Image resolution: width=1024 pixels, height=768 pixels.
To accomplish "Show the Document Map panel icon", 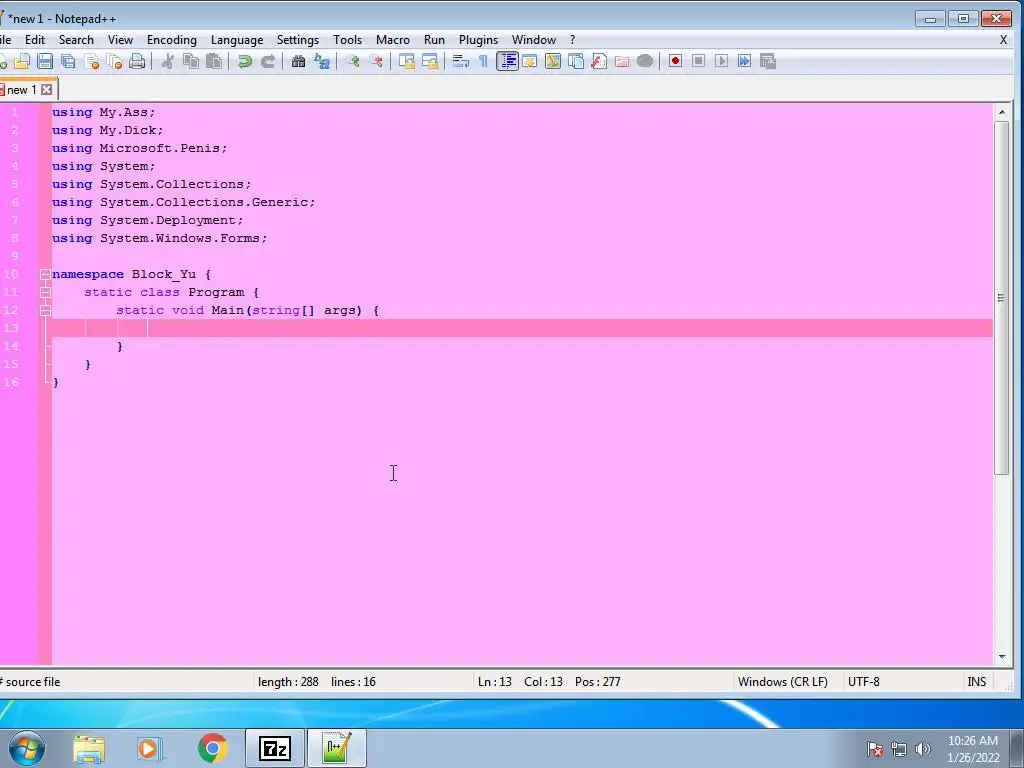I will [x=552, y=61].
